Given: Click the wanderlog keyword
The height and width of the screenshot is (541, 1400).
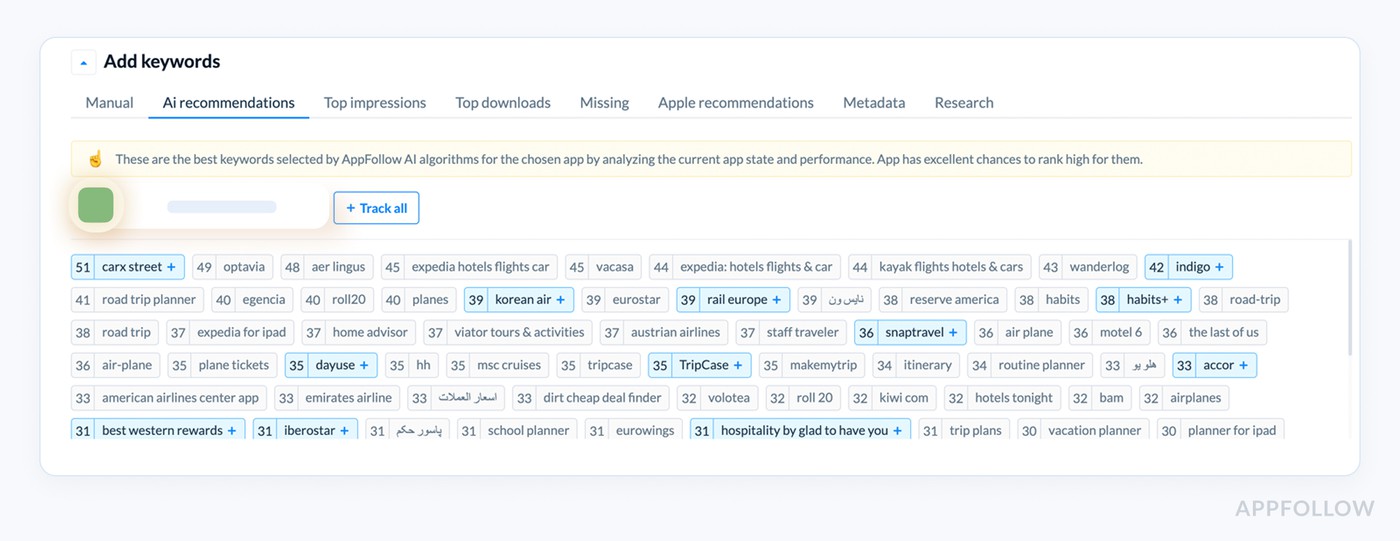Looking at the screenshot, I should [1088, 267].
